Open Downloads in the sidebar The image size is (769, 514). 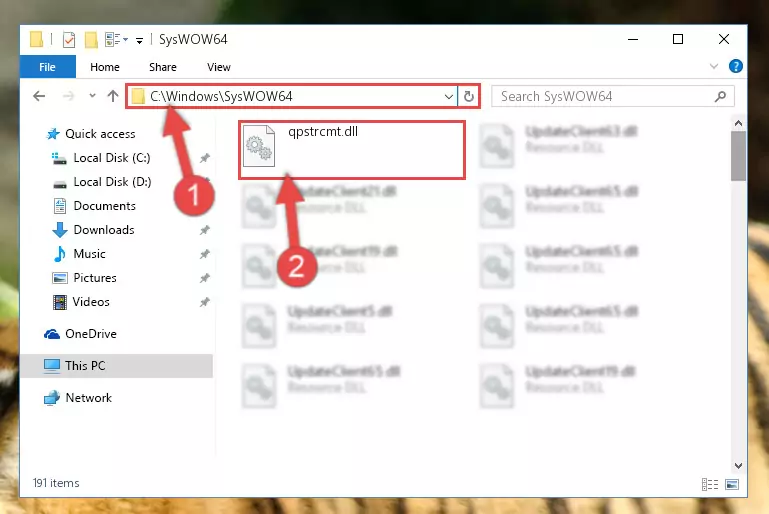point(103,230)
